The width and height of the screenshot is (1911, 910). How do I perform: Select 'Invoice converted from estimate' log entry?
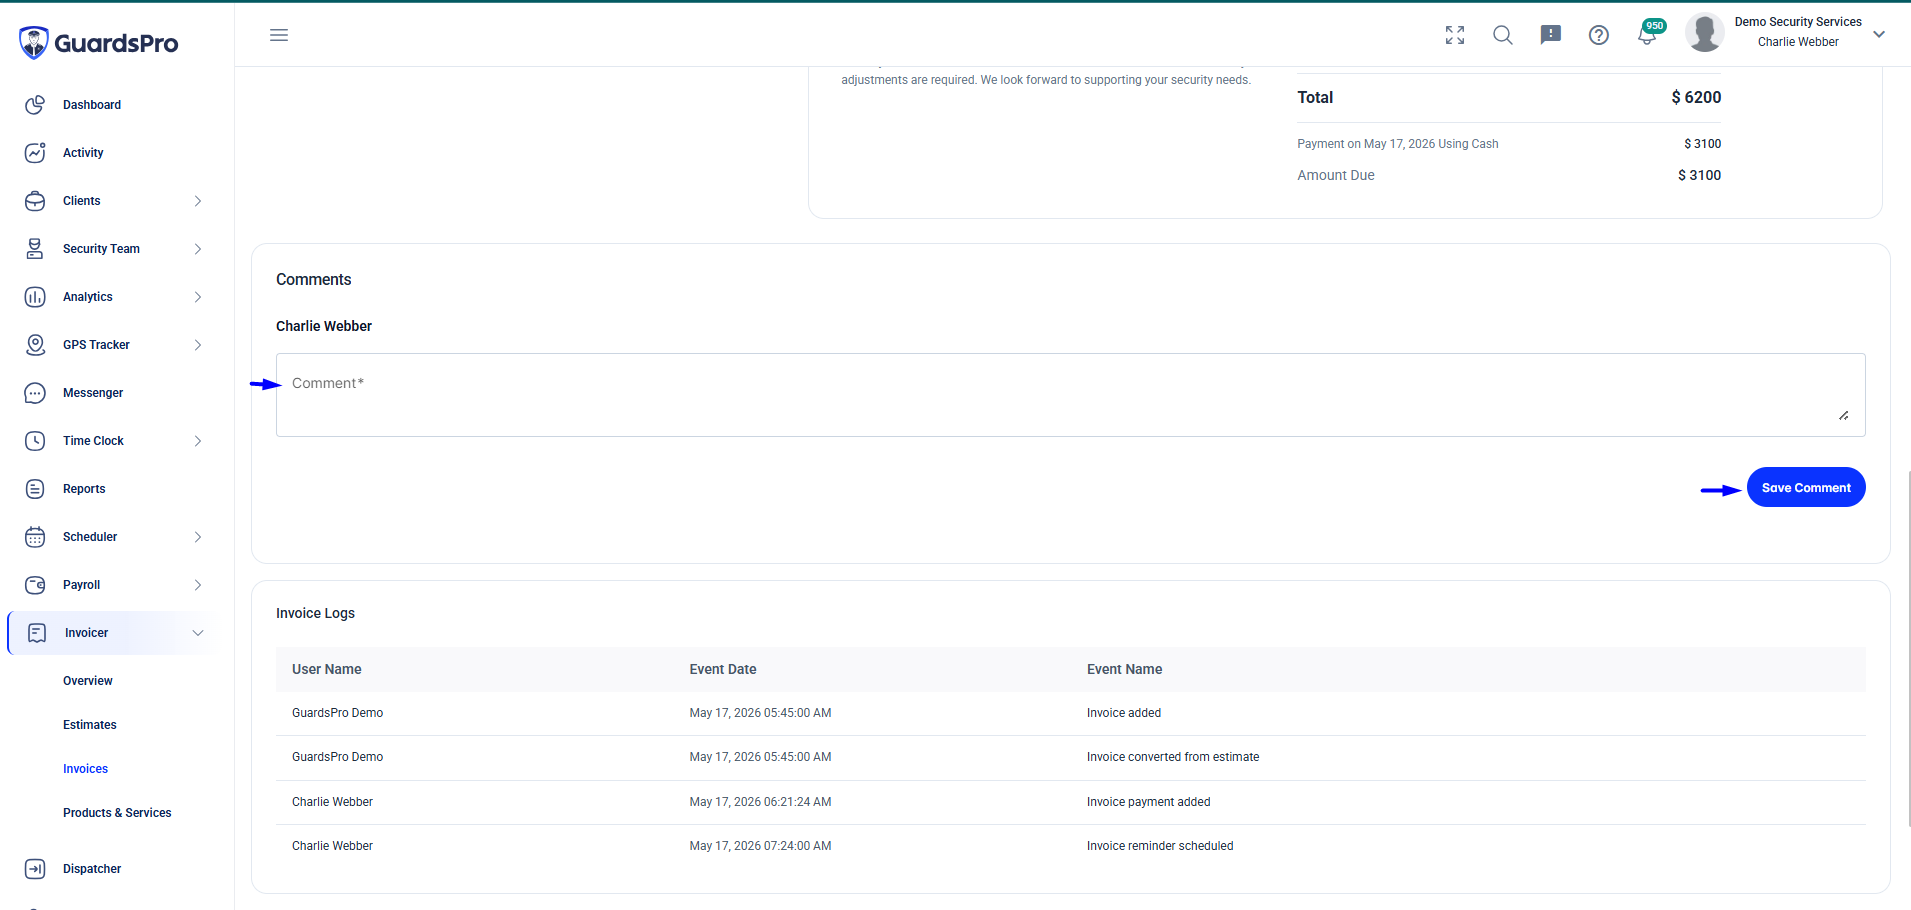coord(1173,757)
